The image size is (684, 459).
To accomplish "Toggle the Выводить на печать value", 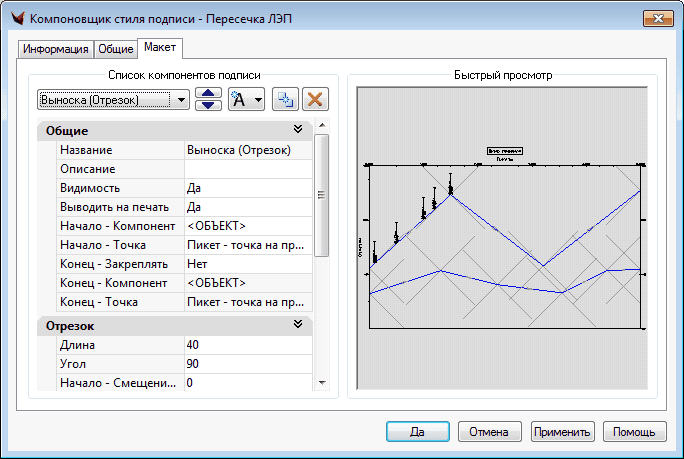I will tap(248, 207).
